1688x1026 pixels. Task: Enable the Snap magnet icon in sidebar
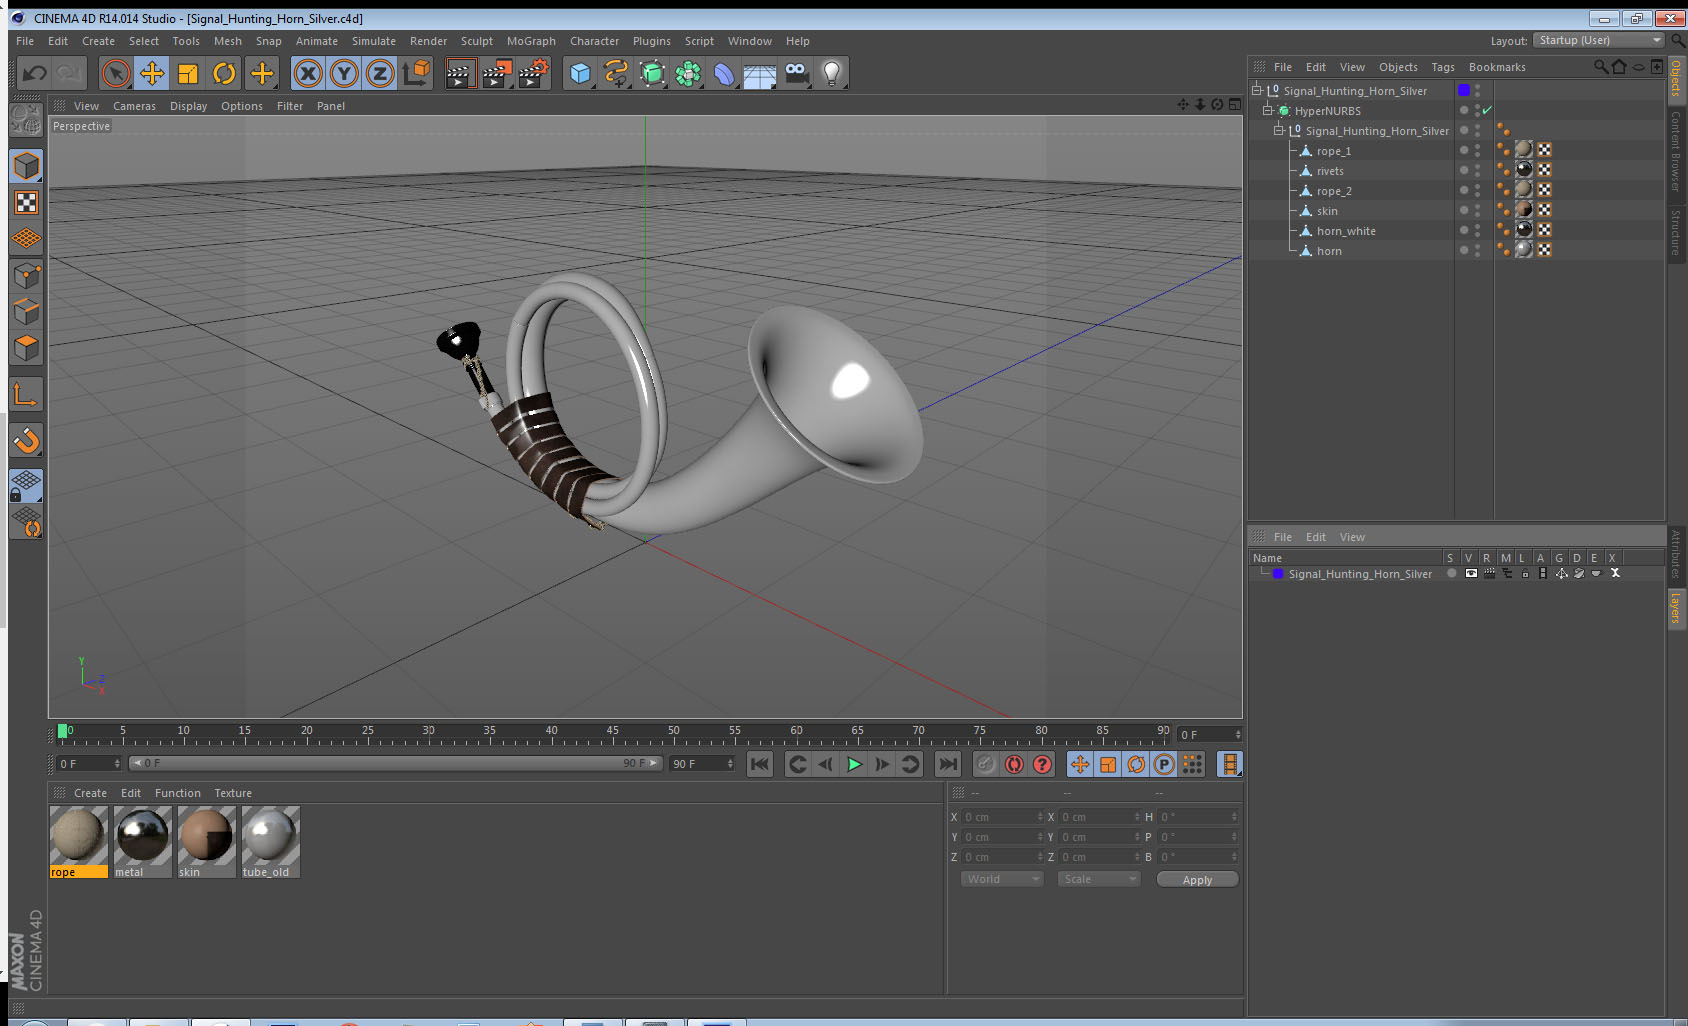coord(27,440)
